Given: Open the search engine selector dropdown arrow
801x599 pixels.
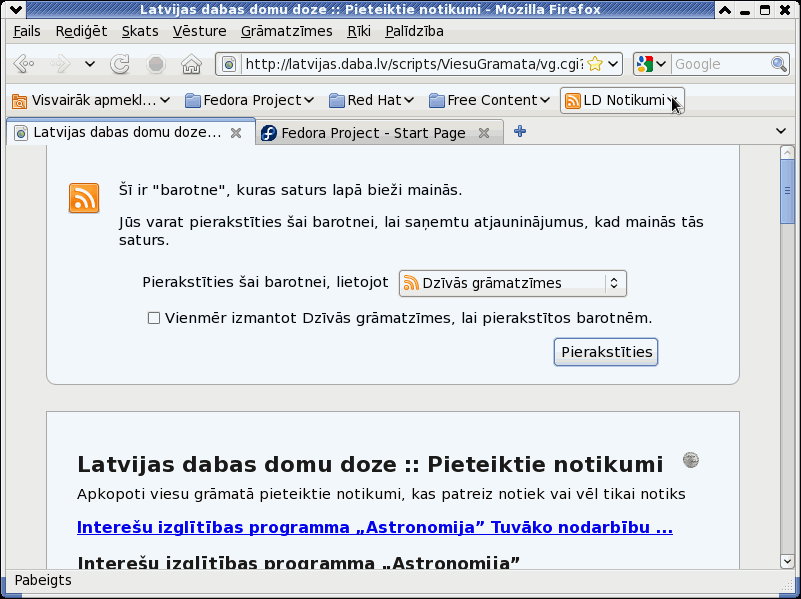Looking at the screenshot, I should click(x=661, y=64).
